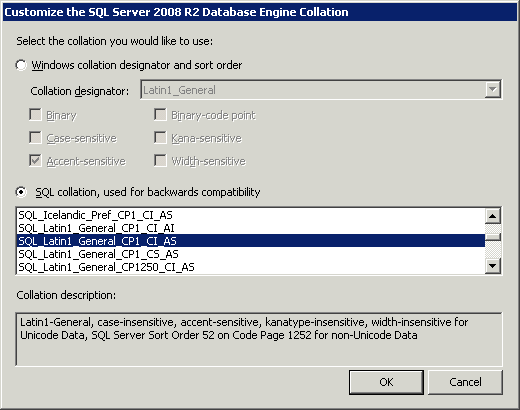This screenshot has width=520, height=410.
Task: Click the collation list scrollbar thumb
Action: [x=493, y=237]
